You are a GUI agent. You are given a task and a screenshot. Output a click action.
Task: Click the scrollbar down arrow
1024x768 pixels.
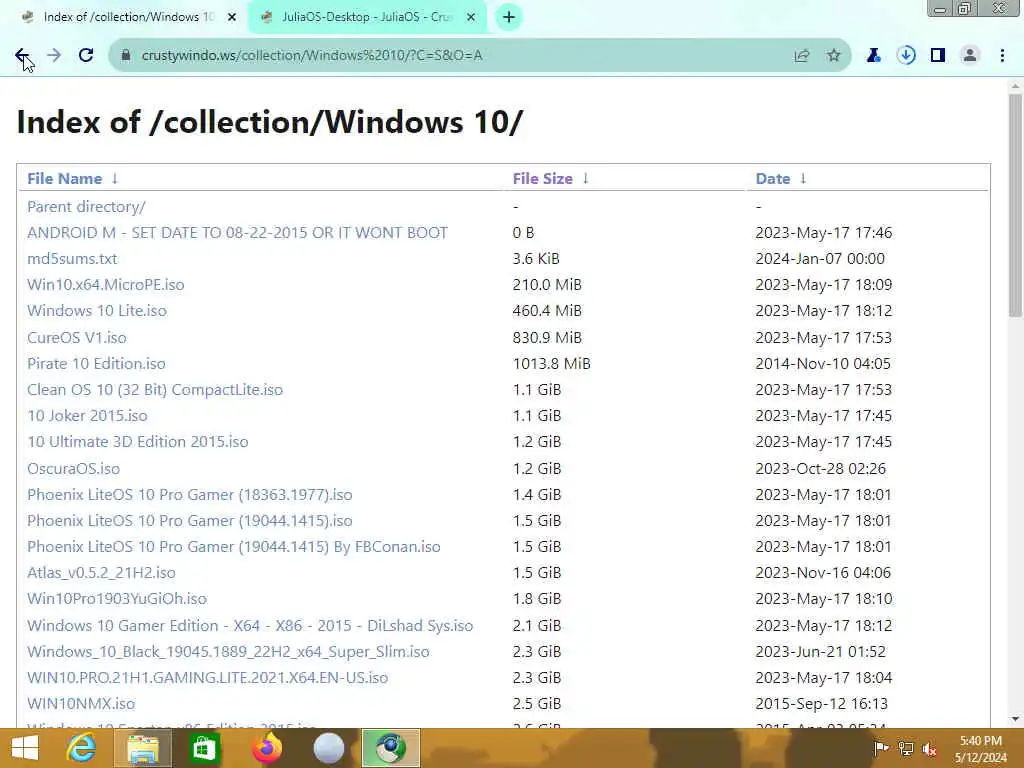pyautogui.click(x=1015, y=720)
